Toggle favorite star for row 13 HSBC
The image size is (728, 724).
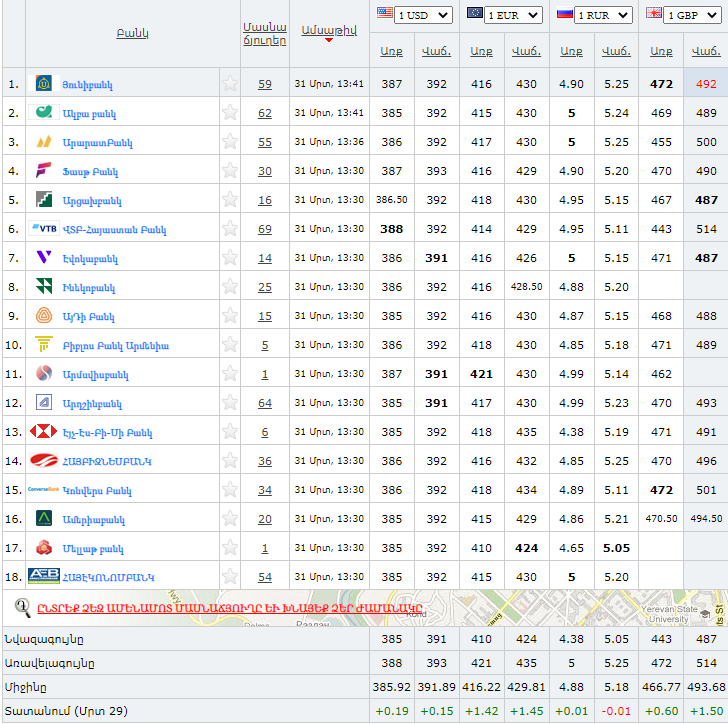click(229, 431)
